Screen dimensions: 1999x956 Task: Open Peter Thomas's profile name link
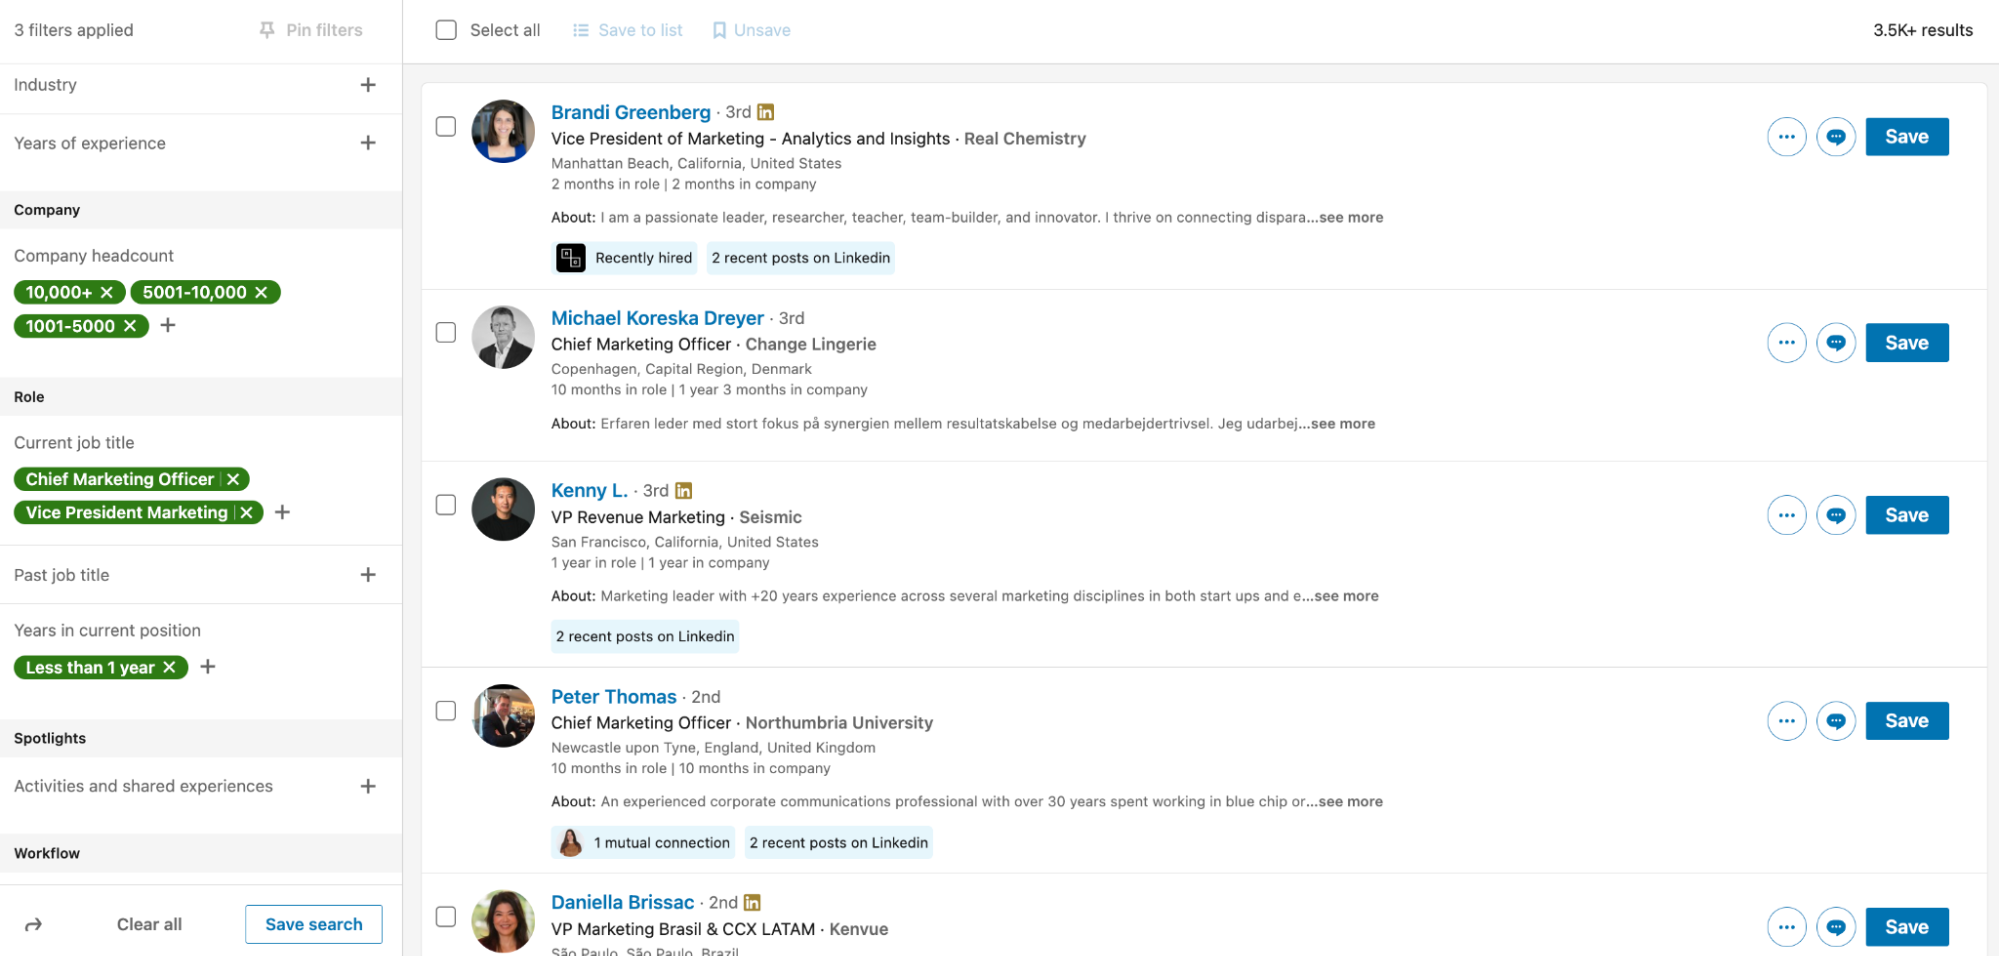pyautogui.click(x=614, y=697)
